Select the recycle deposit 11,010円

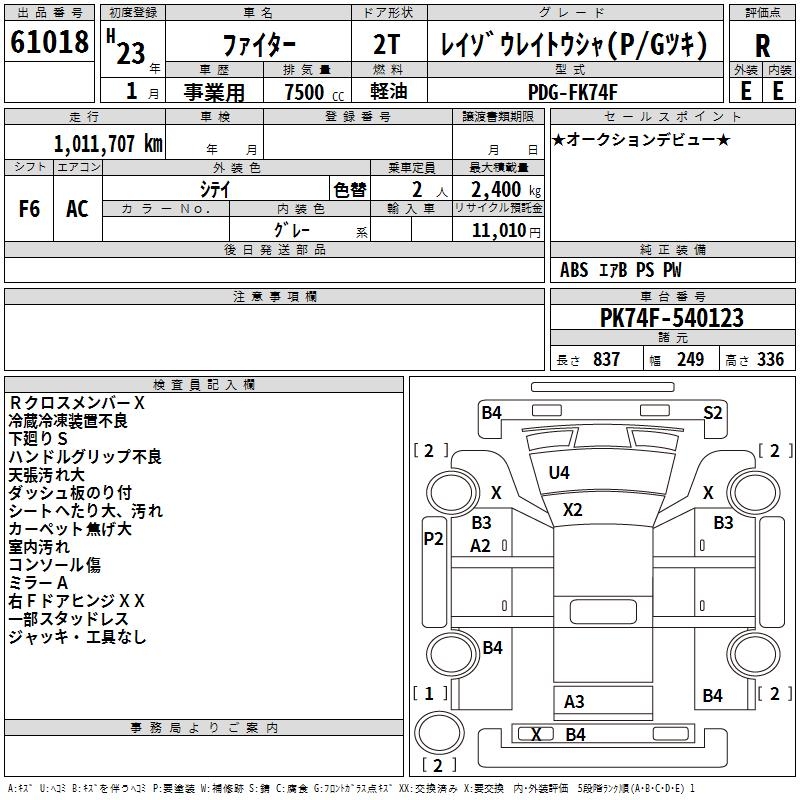point(506,231)
